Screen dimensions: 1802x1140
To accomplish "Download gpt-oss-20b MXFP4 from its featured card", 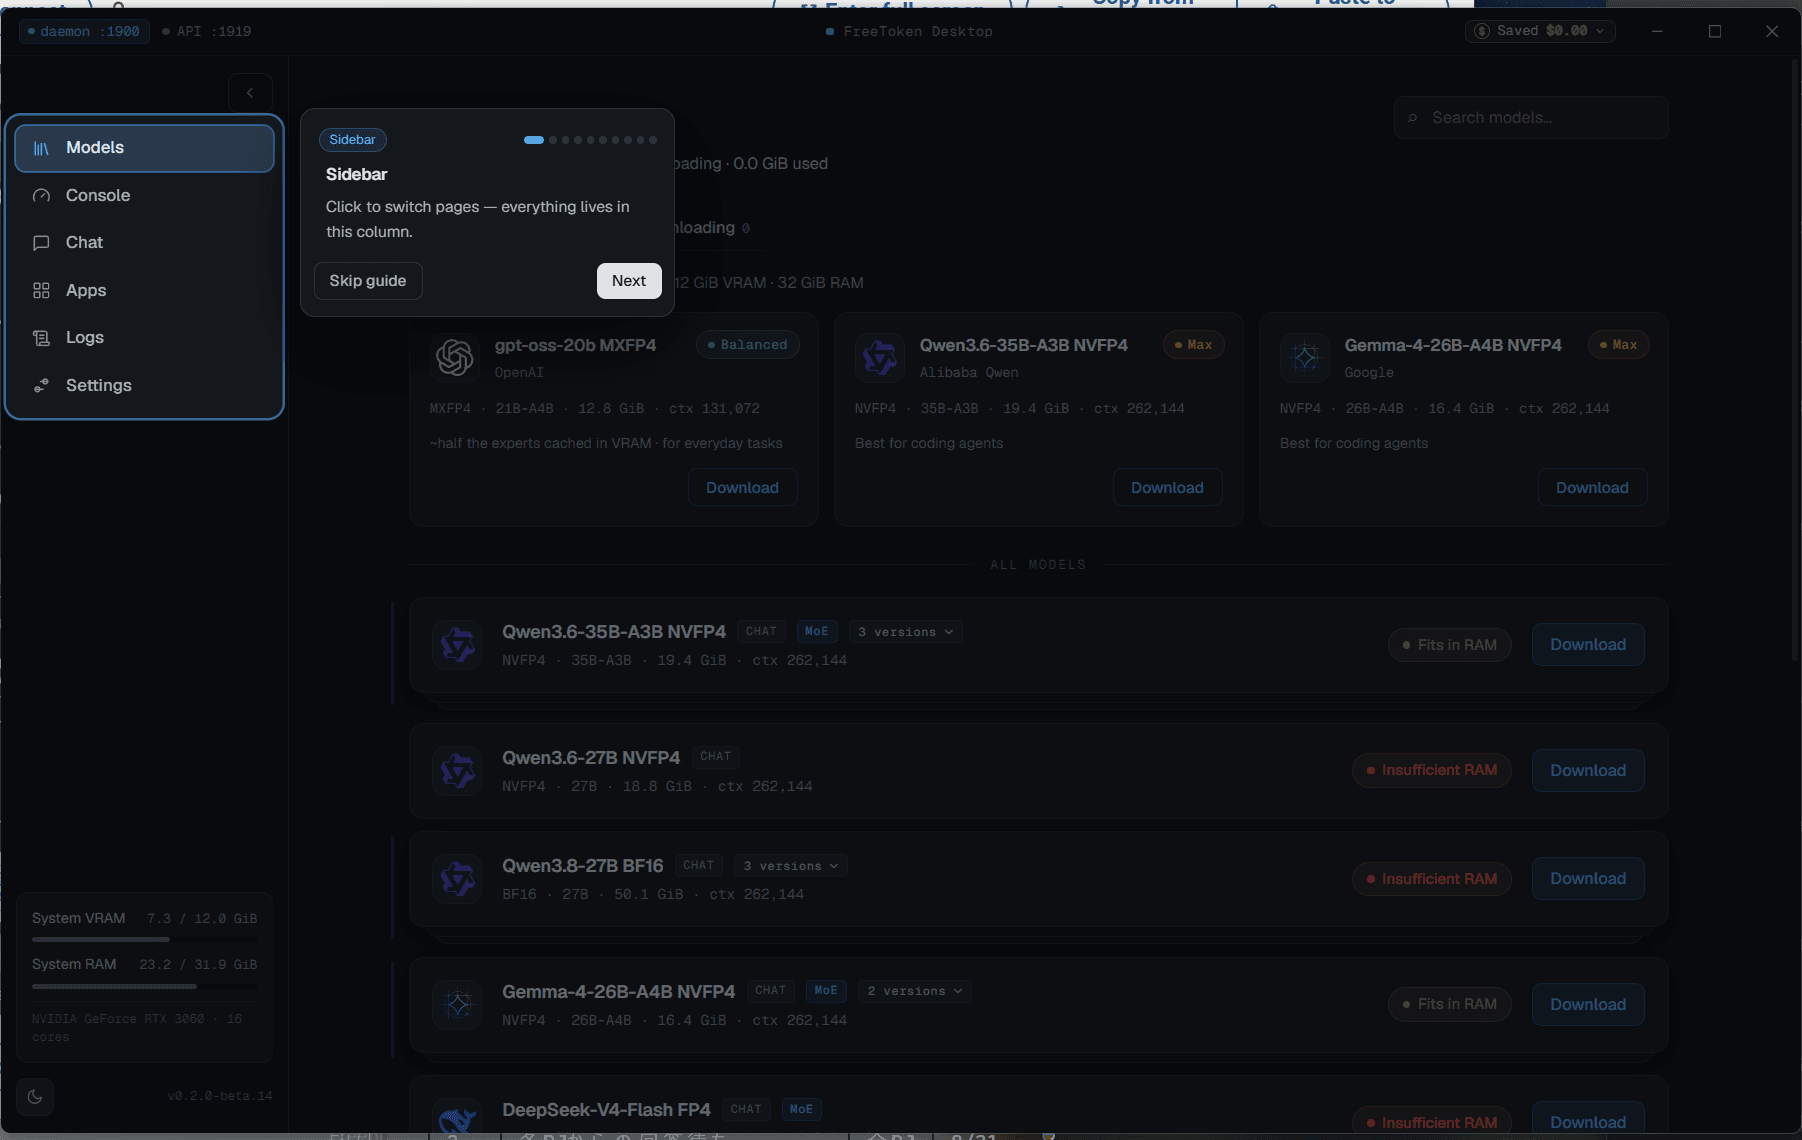I will click(x=742, y=488).
